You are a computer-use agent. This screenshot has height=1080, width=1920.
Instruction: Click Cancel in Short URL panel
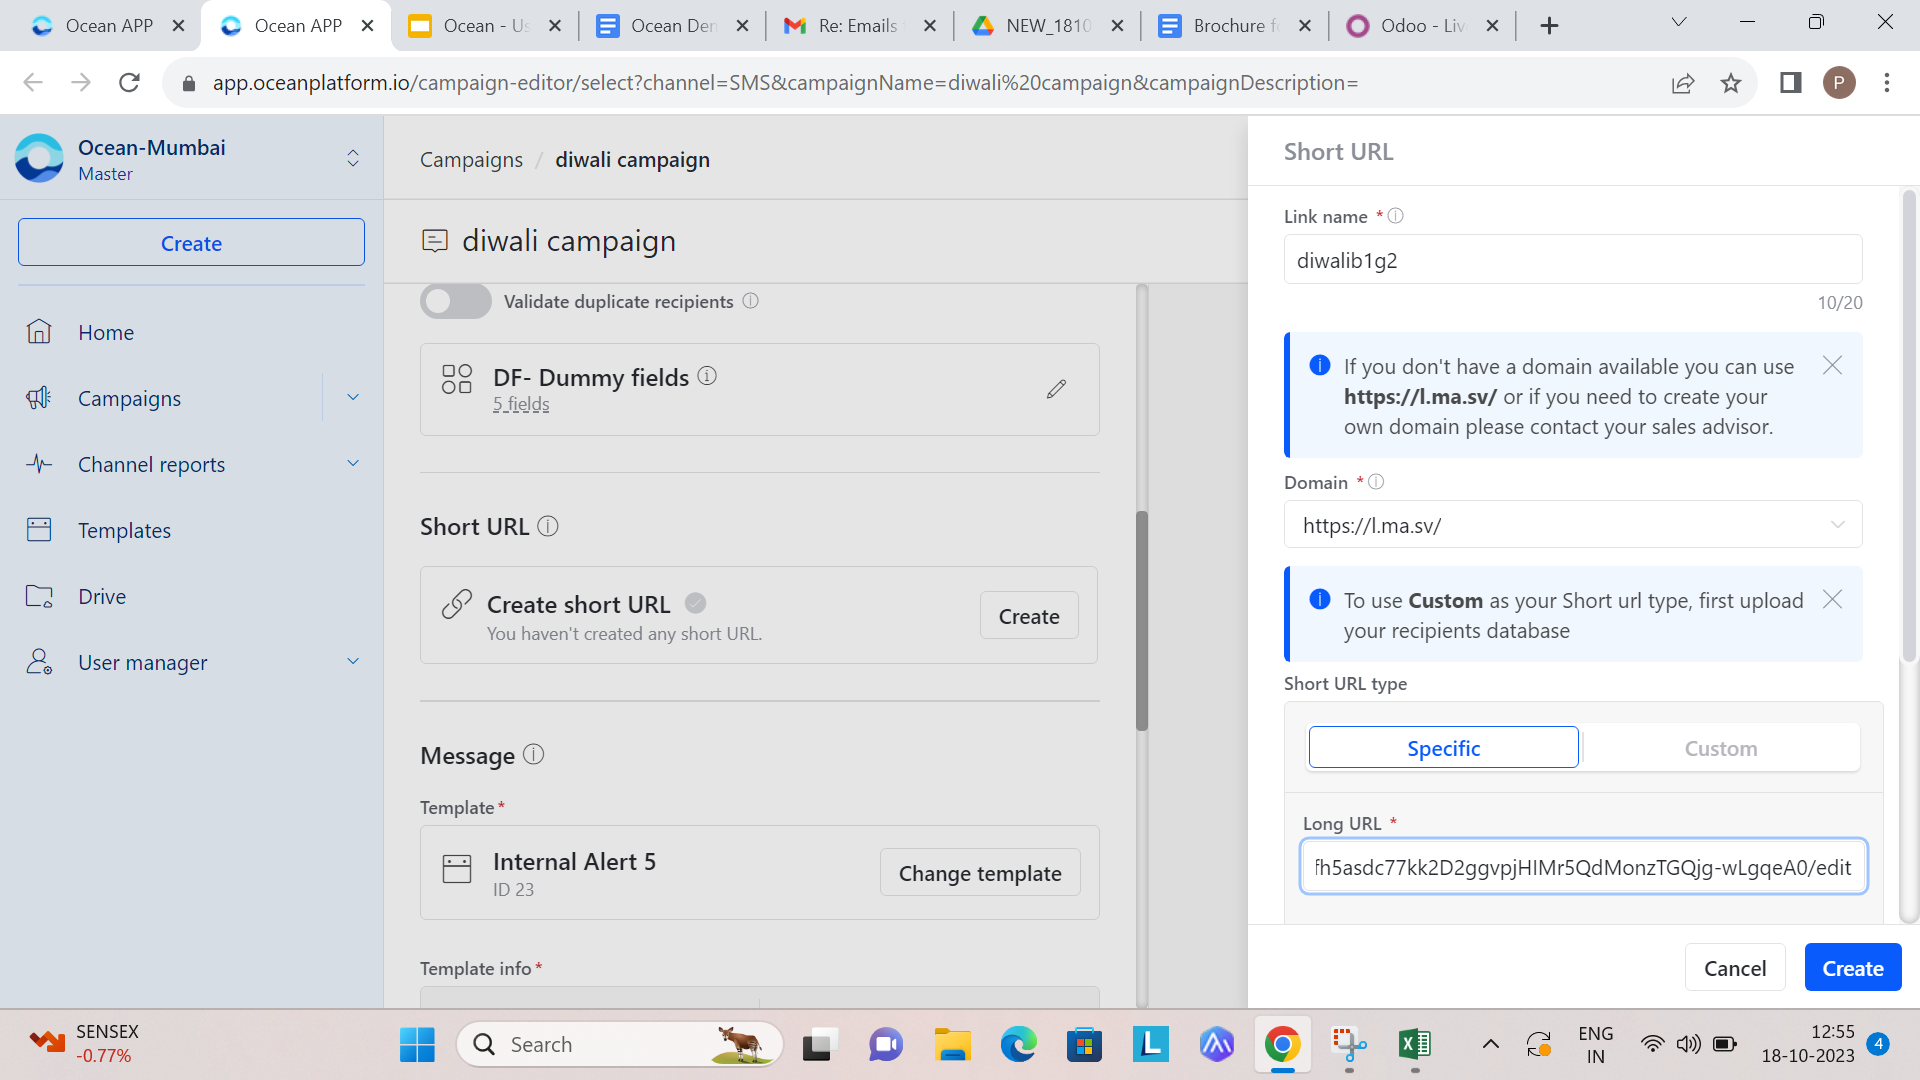tap(1735, 968)
